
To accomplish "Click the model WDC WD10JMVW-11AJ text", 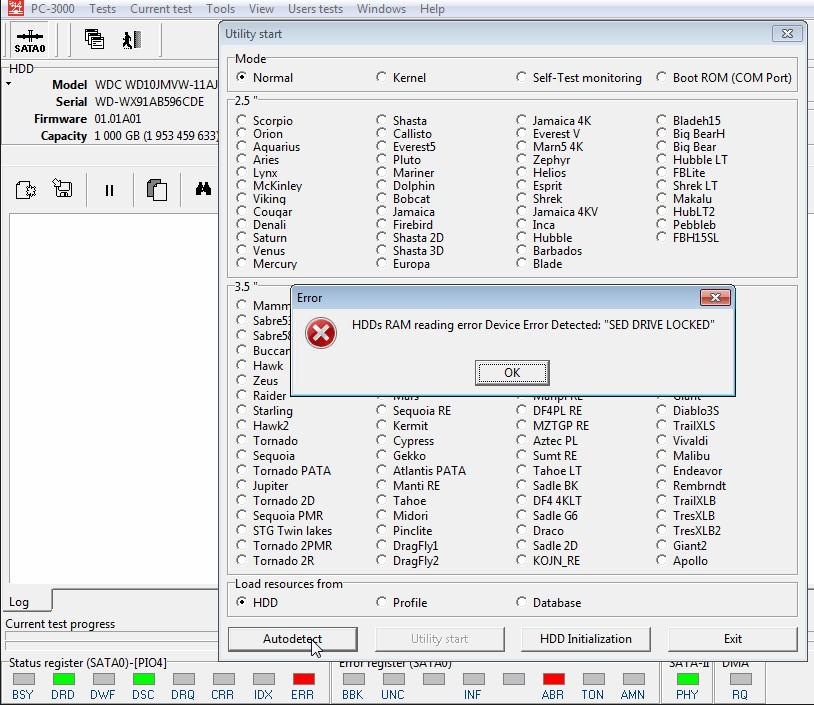I will tap(156, 85).
